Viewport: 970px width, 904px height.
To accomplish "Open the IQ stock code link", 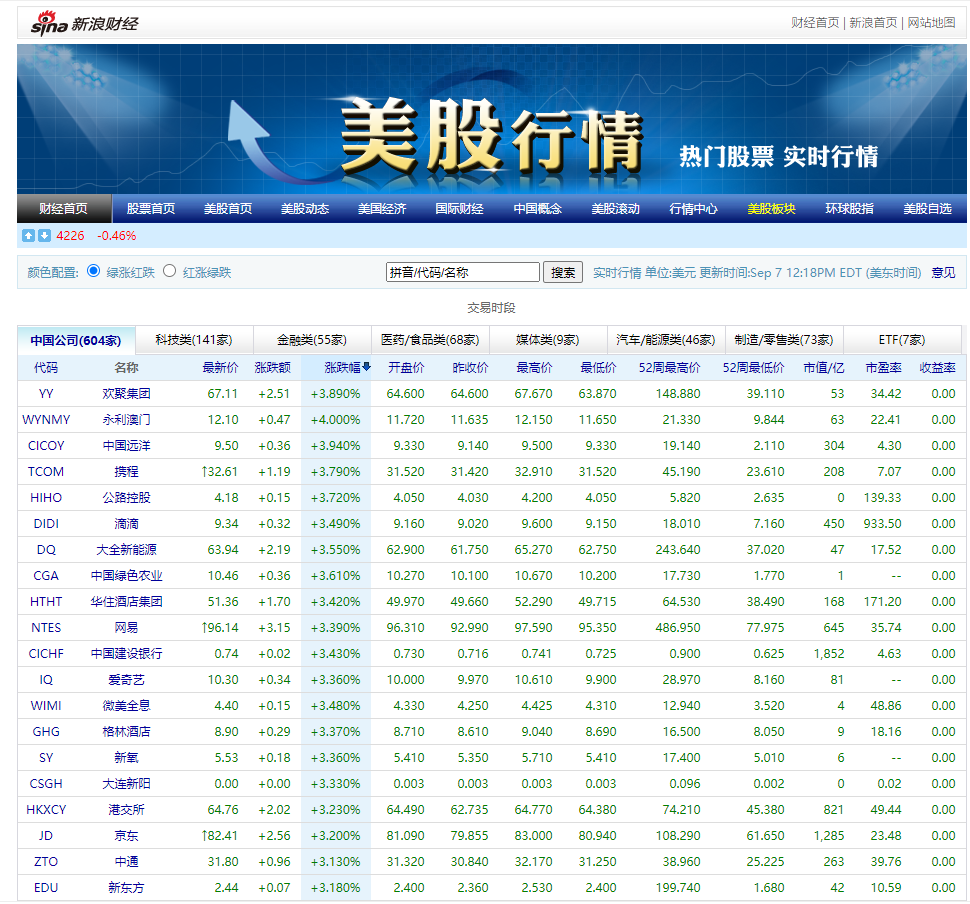I will click(46, 679).
